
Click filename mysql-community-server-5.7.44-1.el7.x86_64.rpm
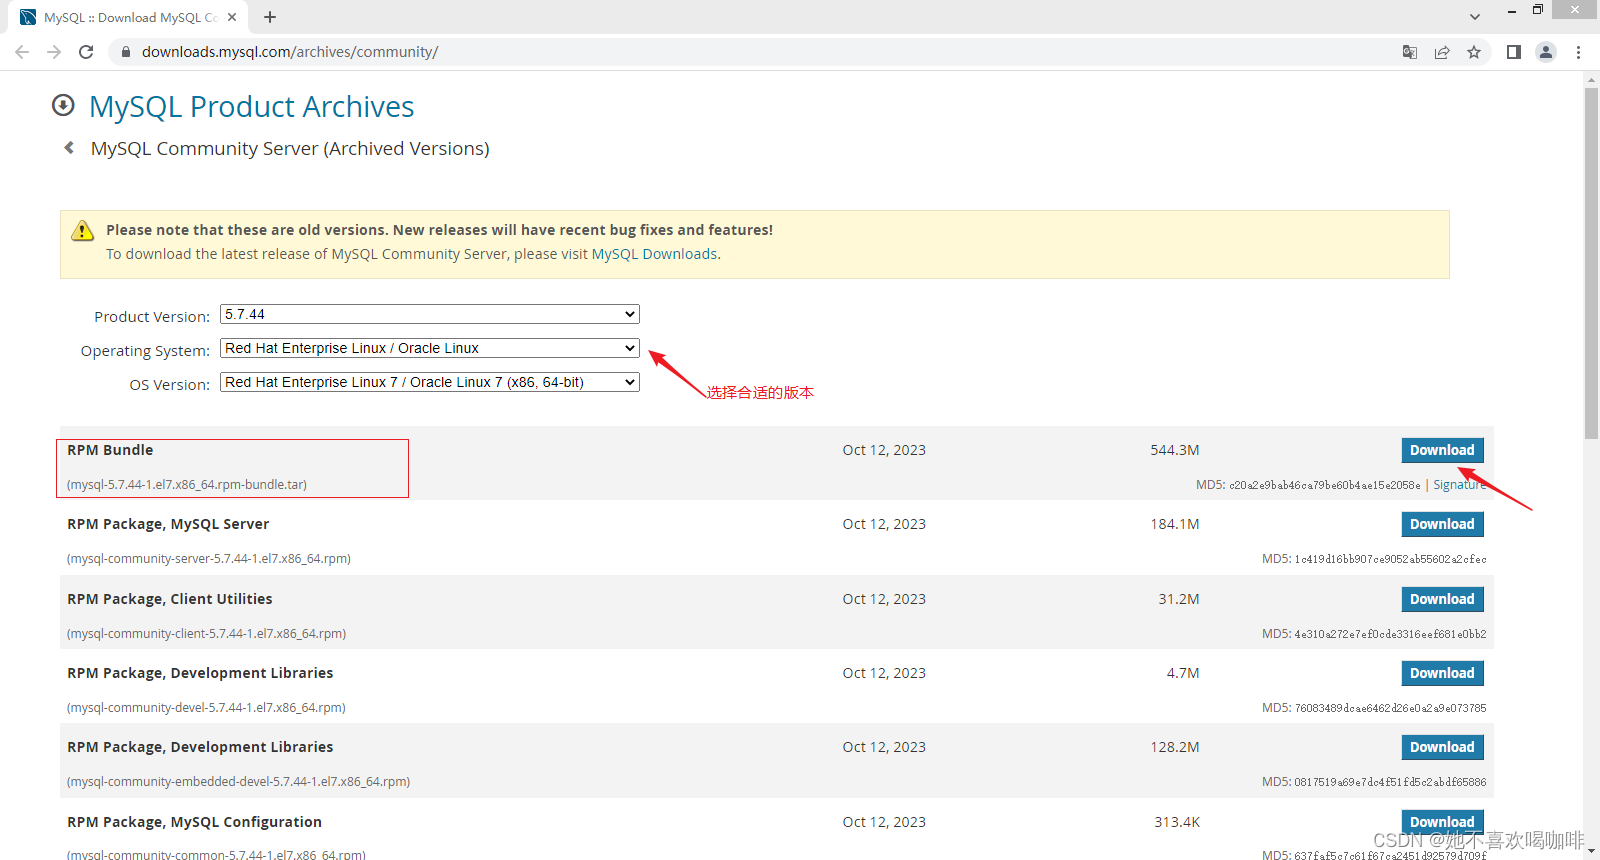(209, 559)
